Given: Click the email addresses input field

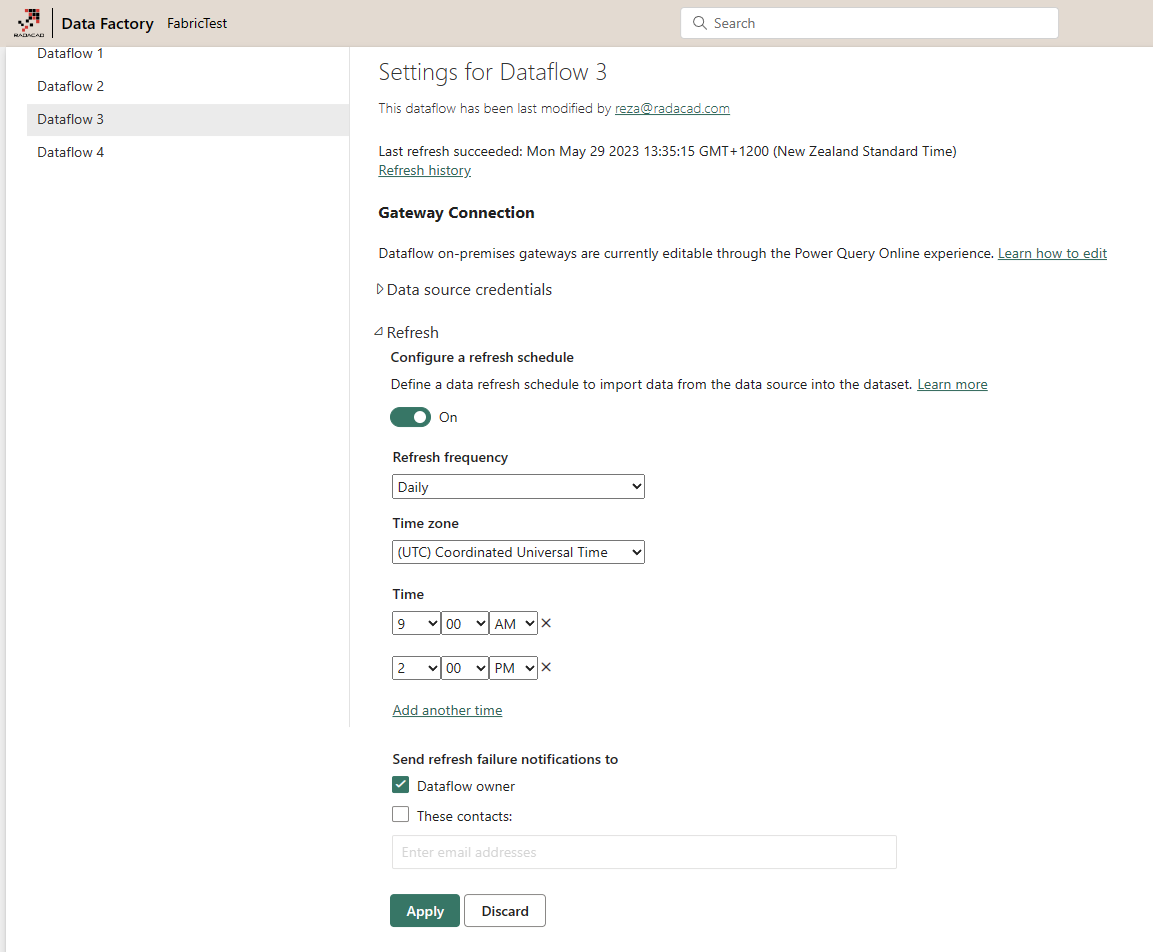Looking at the screenshot, I should (644, 852).
